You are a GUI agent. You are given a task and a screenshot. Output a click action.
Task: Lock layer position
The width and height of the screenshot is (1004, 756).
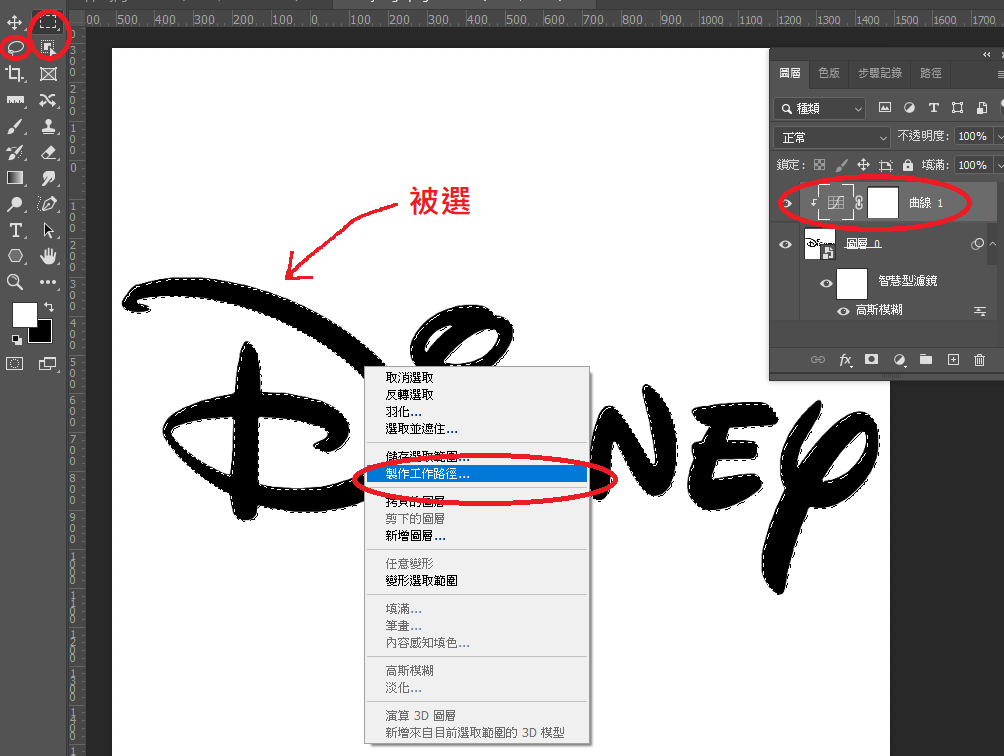pos(863,165)
